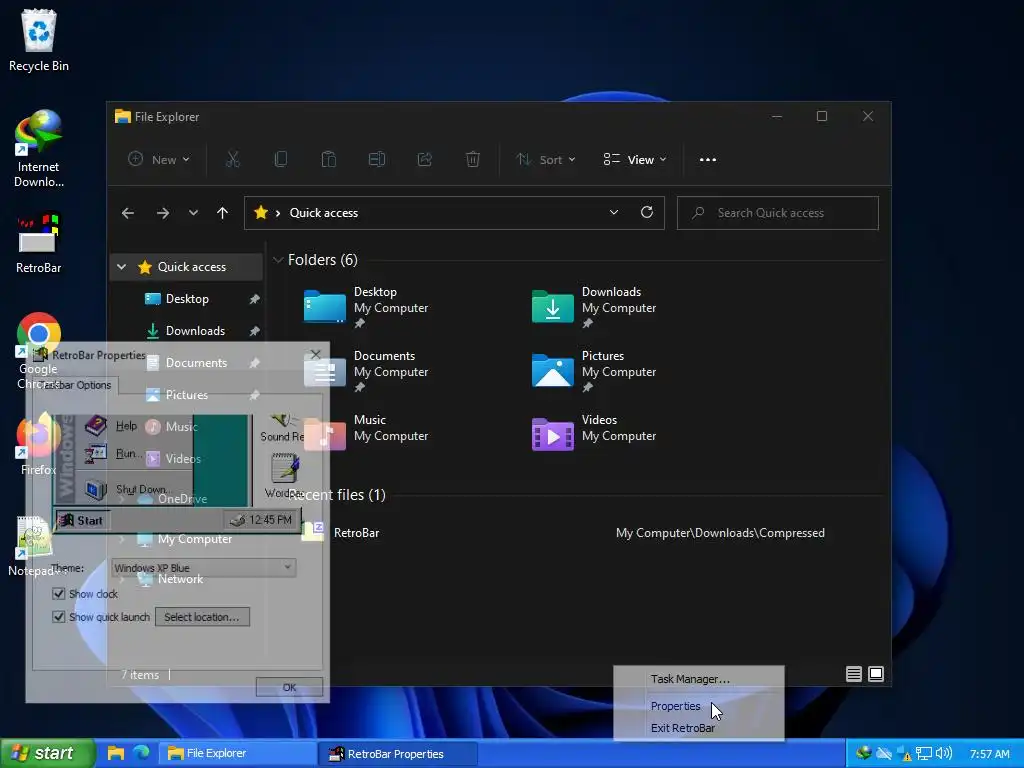Select the Internet Download Manager desktop icon
Image resolution: width=1024 pixels, height=768 pixels.
(39, 150)
